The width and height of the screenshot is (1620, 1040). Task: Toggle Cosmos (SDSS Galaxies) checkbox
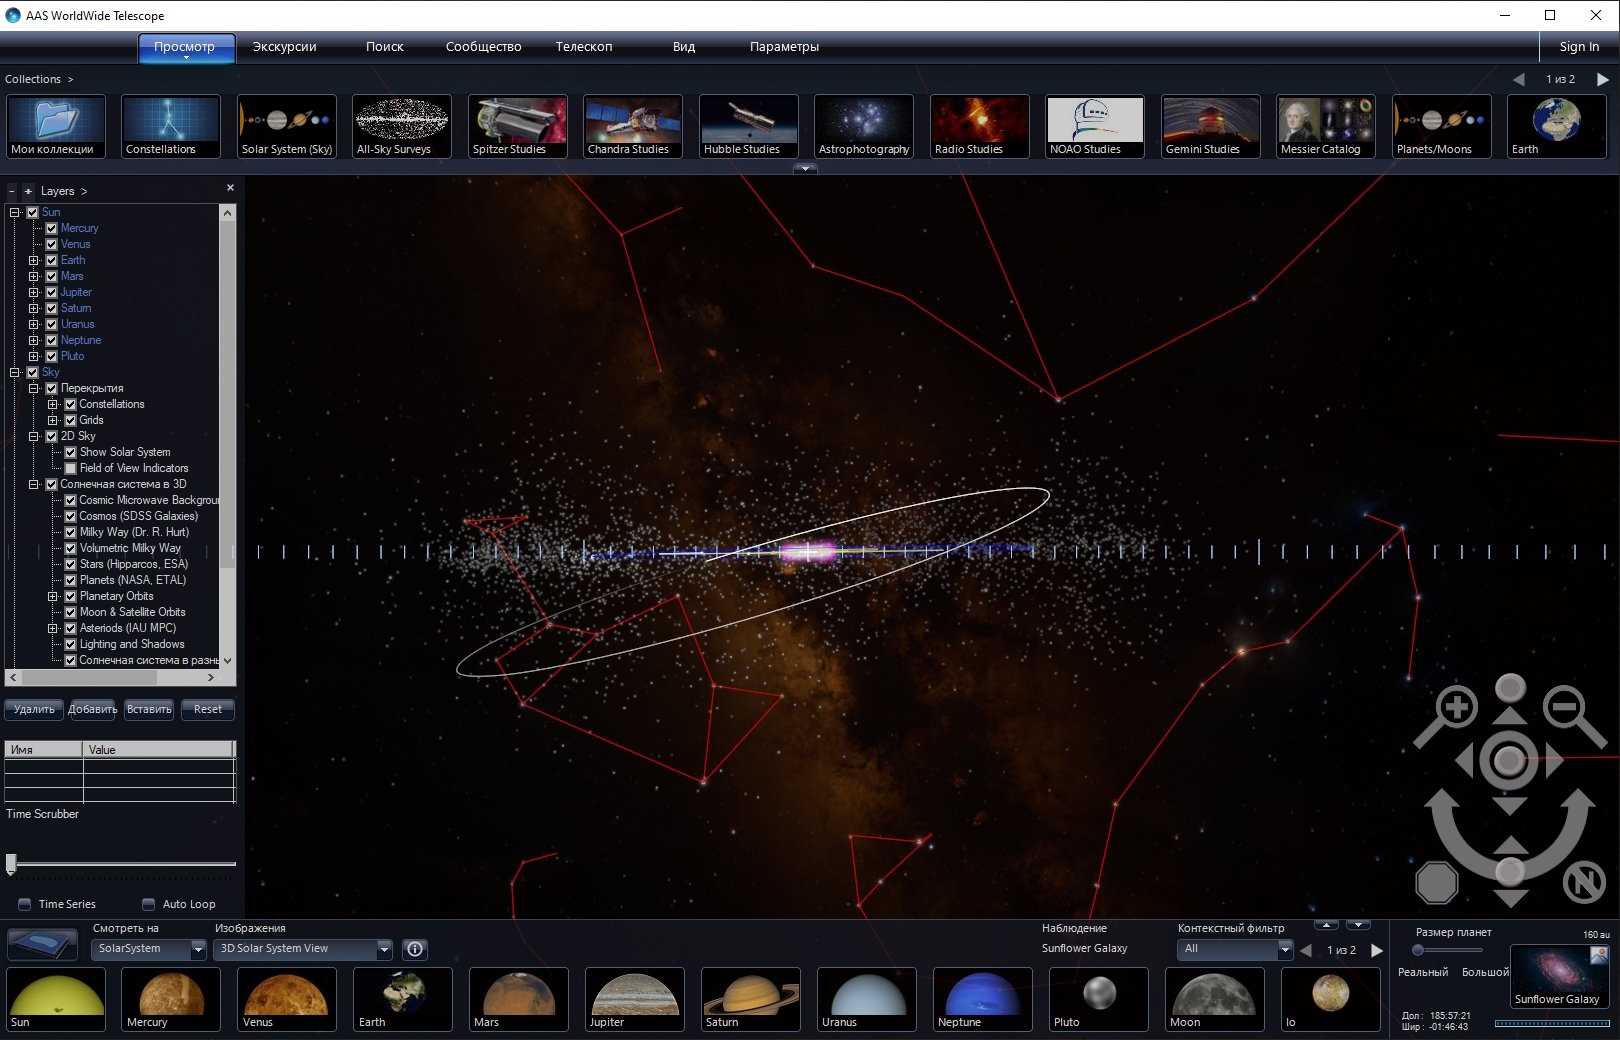pyautogui.click(x=70, y=516)
